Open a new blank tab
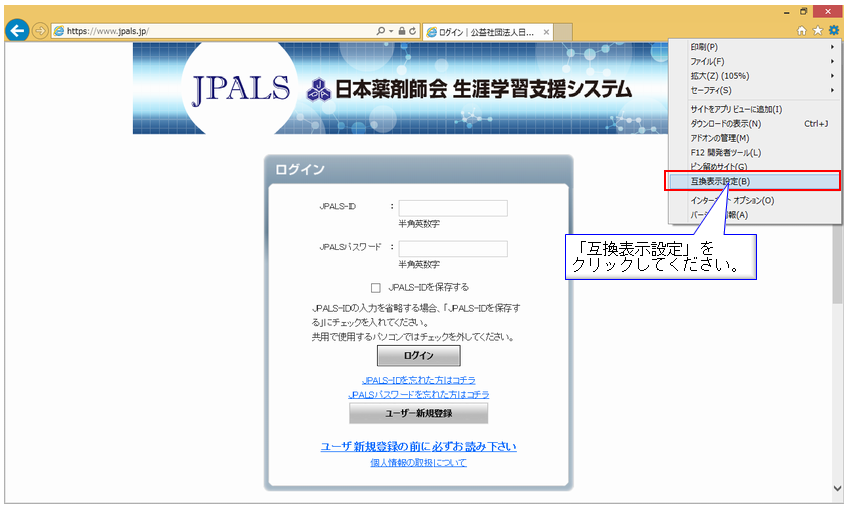850x505 pixels. (x=563, y=32)
